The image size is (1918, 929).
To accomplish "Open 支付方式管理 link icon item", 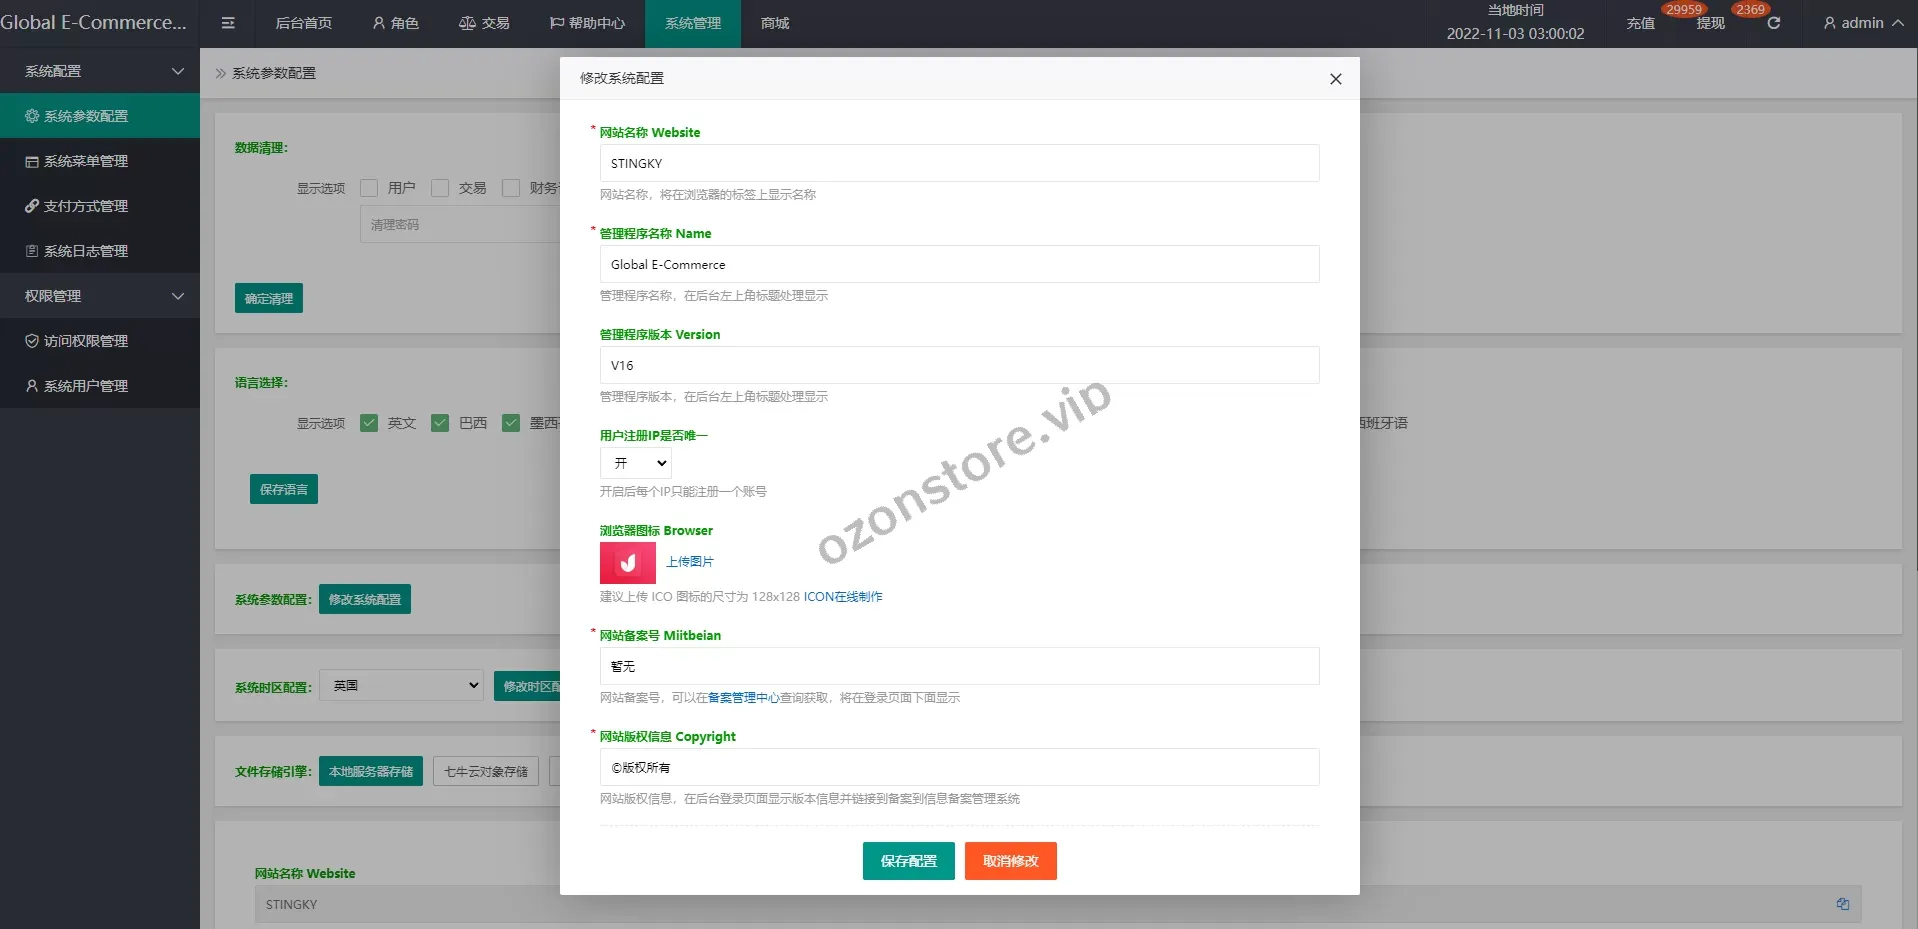I will 86,206.
